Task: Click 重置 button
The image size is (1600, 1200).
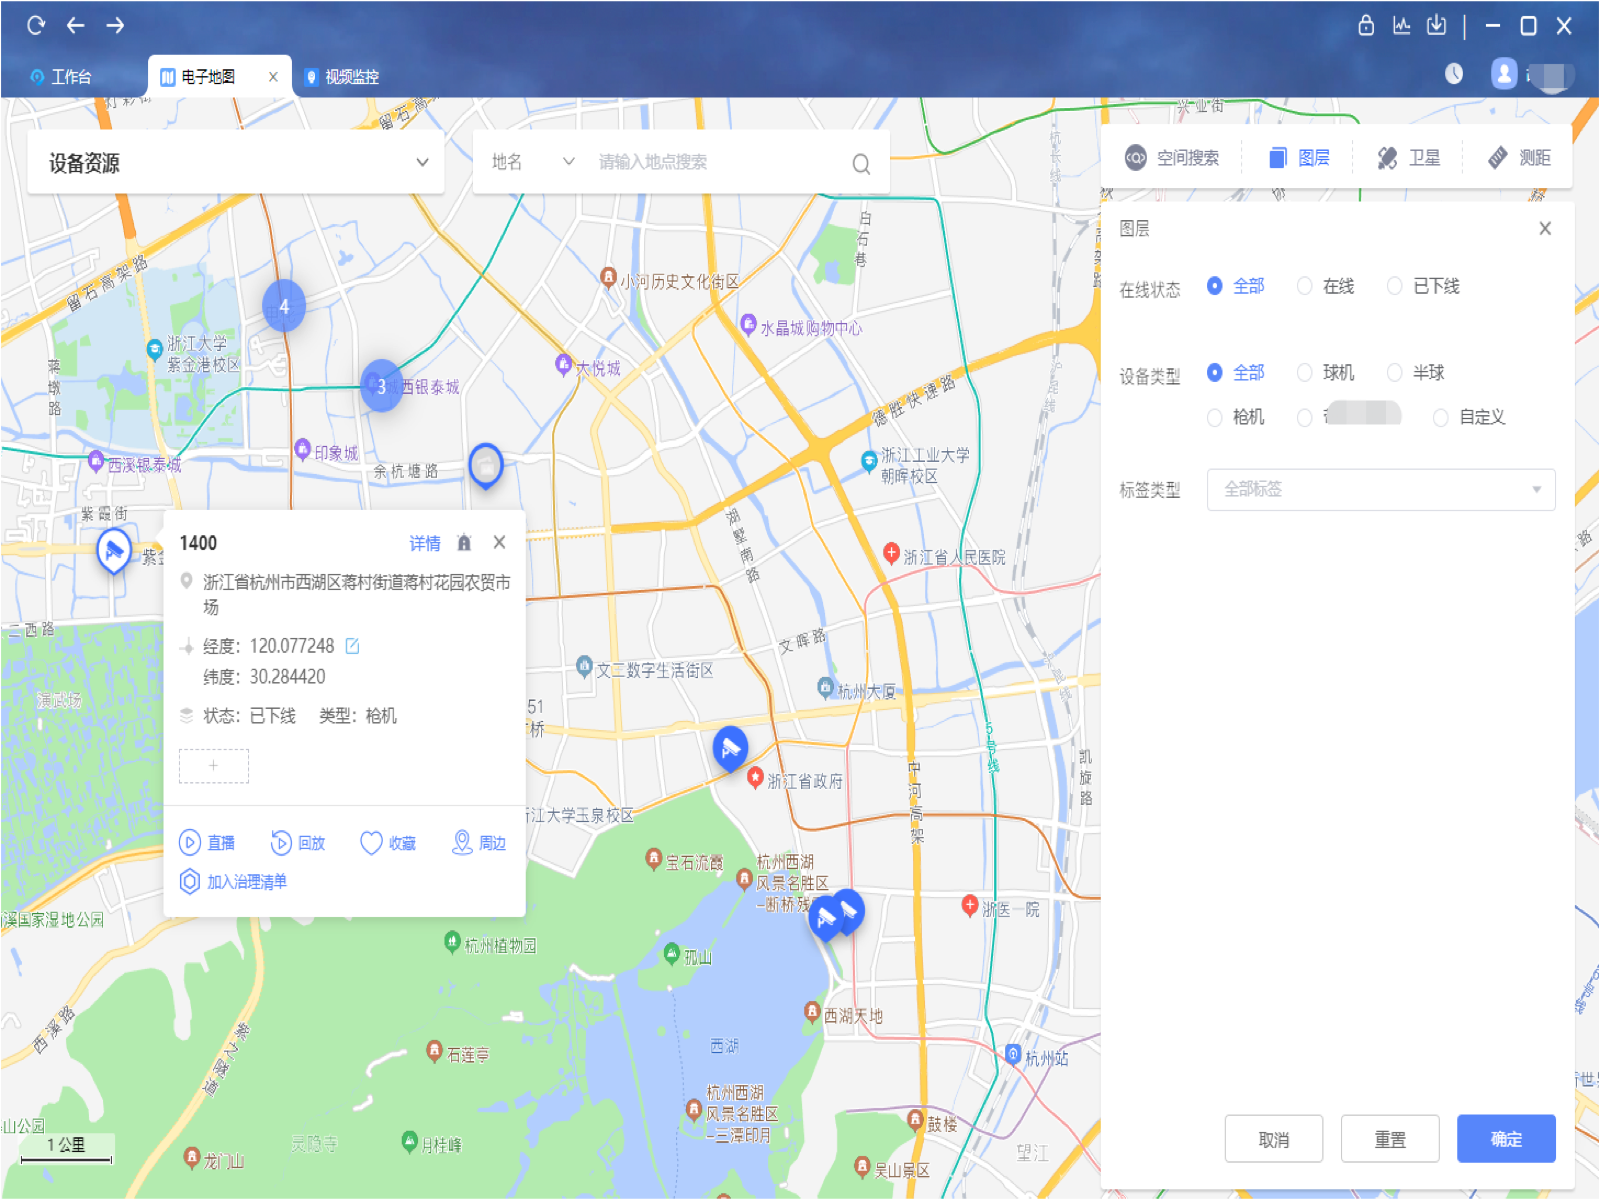Action: pyautogui.click(x=1390, y=1139)
